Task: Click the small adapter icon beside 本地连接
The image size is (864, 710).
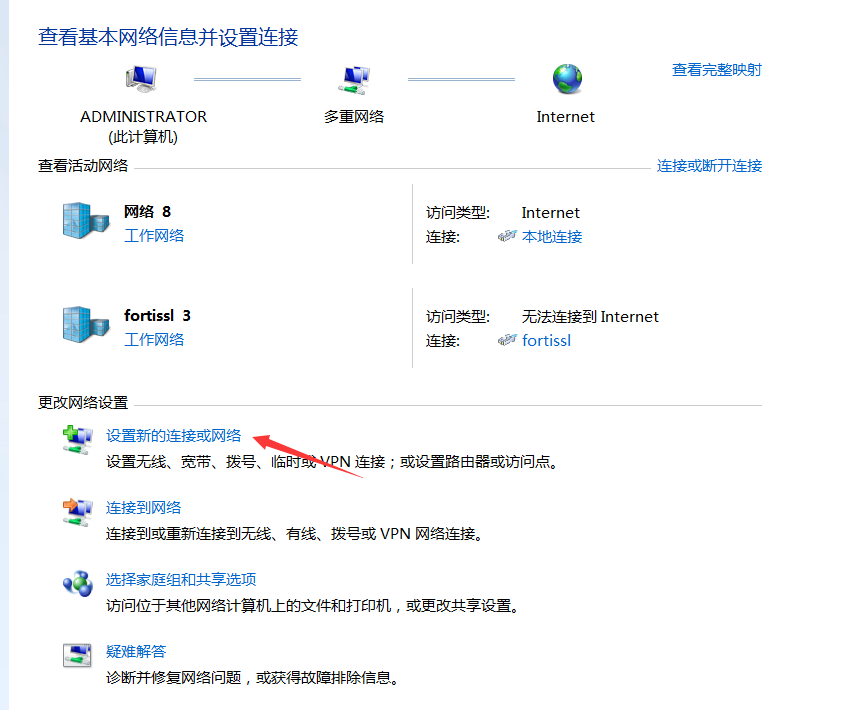Action: coord(507,237)
